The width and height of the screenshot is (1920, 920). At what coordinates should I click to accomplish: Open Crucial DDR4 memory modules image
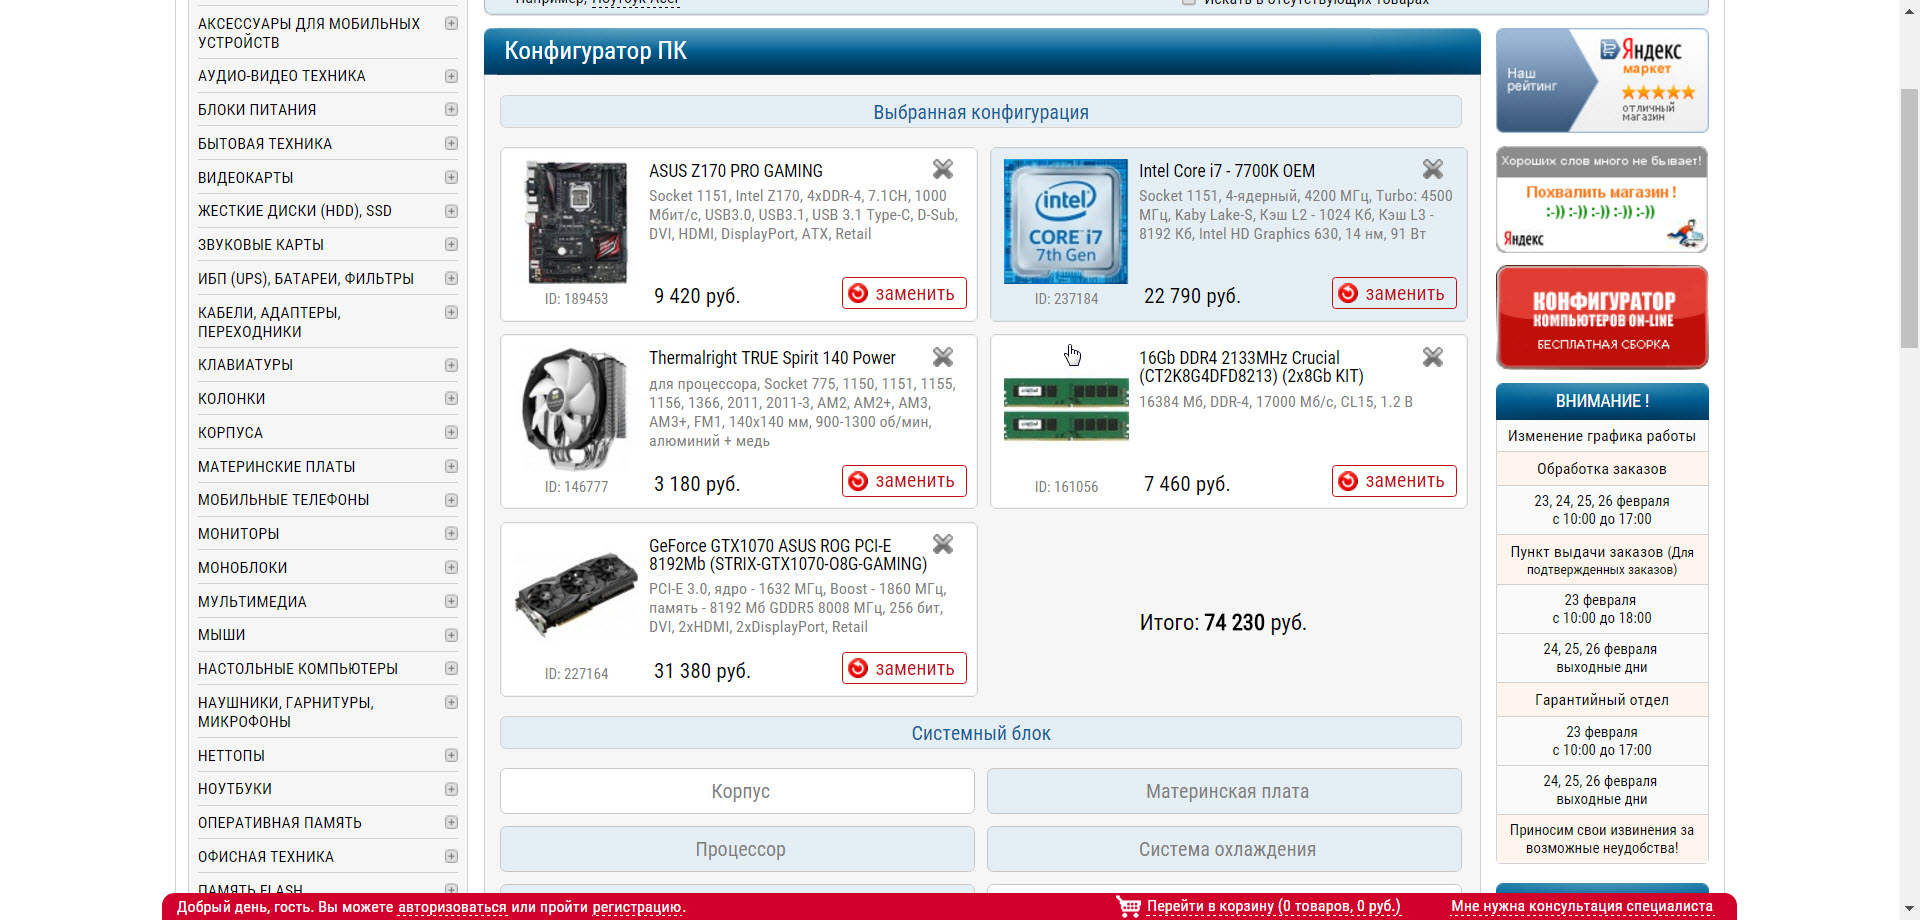[x=1066, y=411]
